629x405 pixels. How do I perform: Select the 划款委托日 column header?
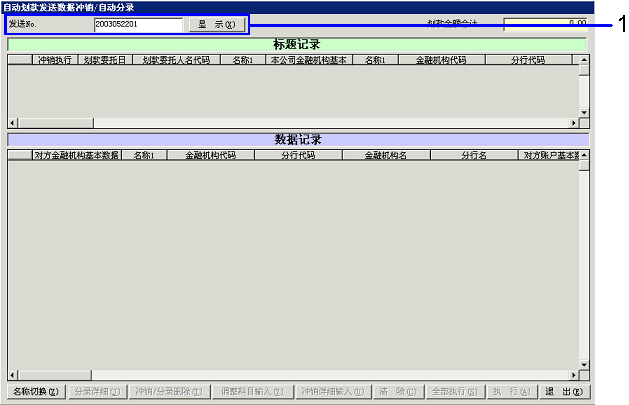coord(105,60)
